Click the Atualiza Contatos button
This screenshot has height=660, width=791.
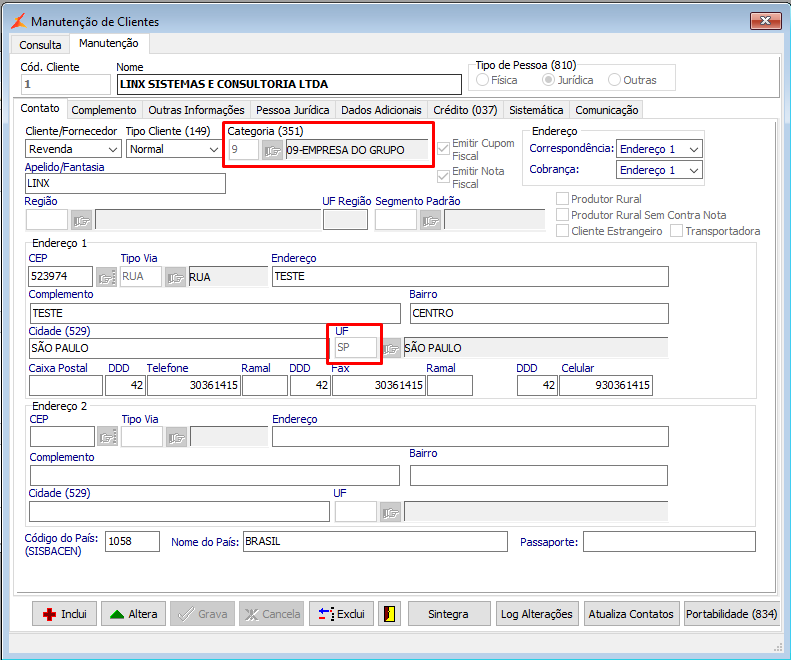632,614
